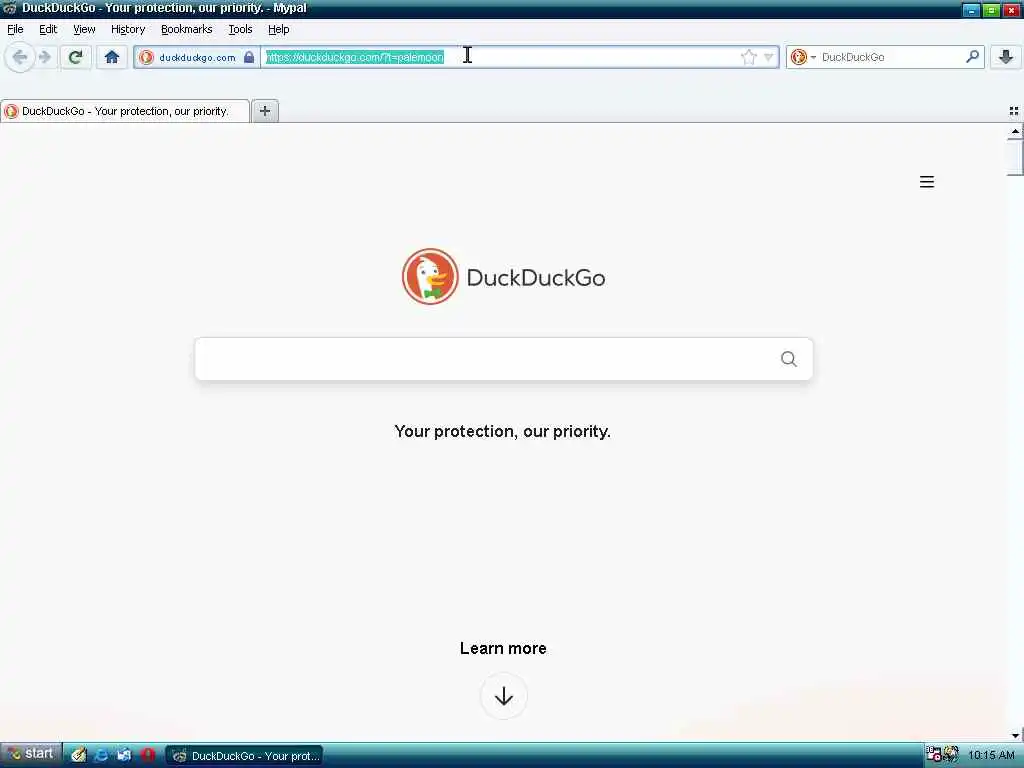Click the main DuckDuckGo search box

click(x=504, y=359)
